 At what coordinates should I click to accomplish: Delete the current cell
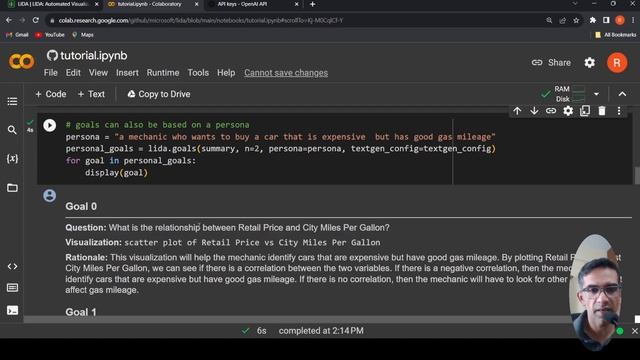tap(602, 111)
